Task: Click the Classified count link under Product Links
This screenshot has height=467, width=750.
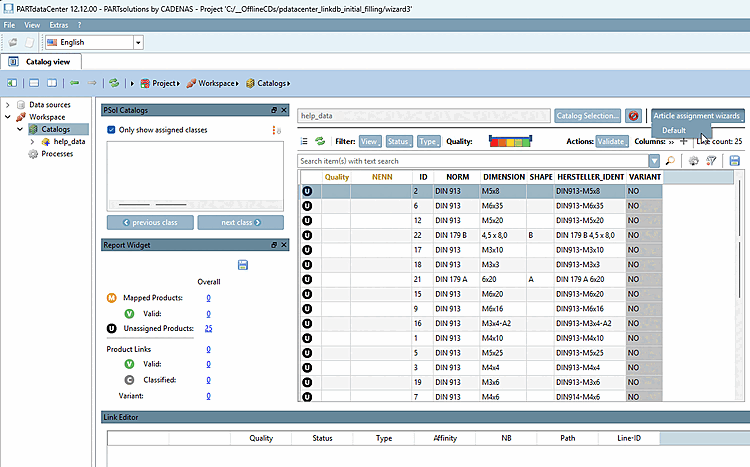Action: tap(208, 380)
